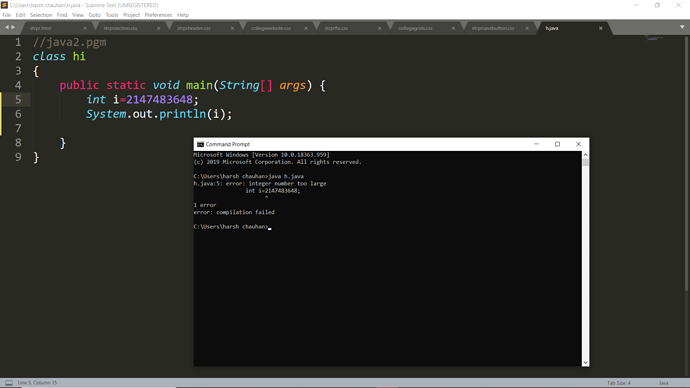
Task: Click the number 2147483648 in code
Action: tap(159, 99)
